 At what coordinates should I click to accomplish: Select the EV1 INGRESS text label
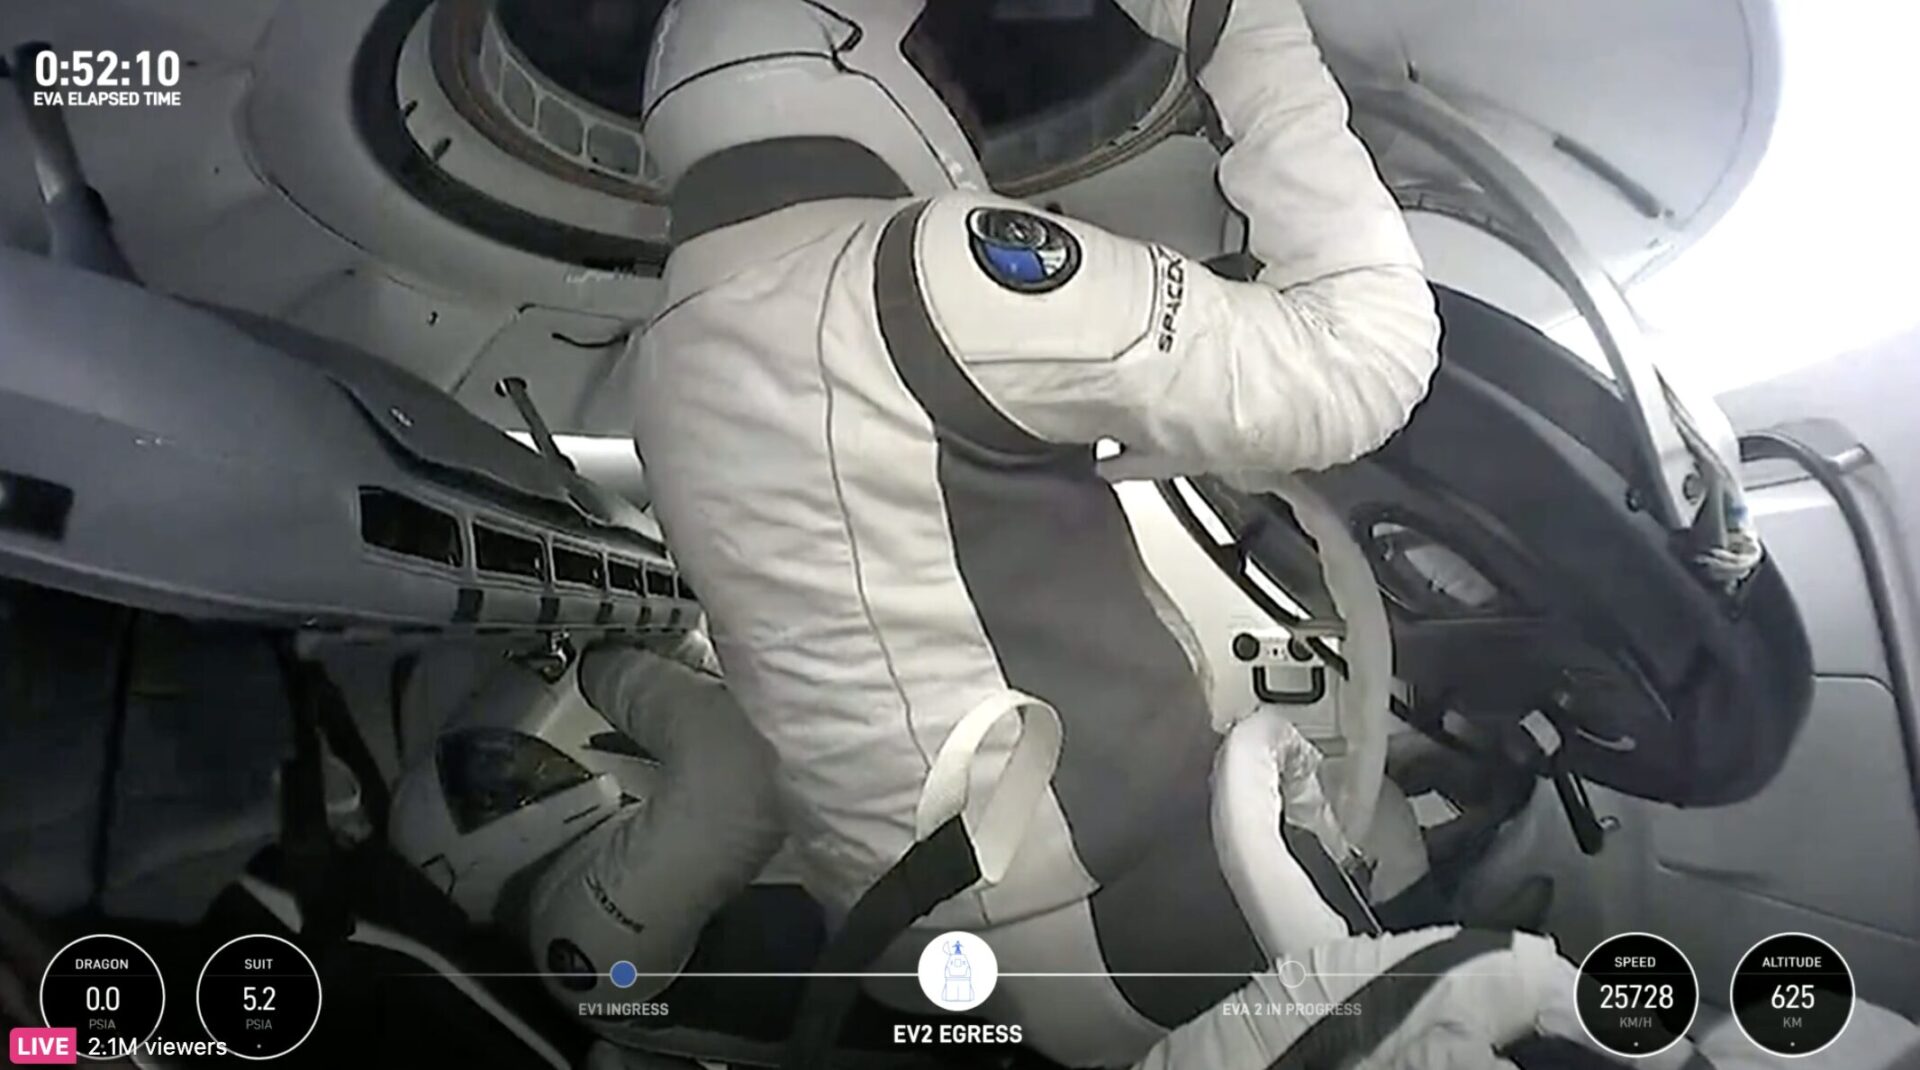tap(623, 1009)
